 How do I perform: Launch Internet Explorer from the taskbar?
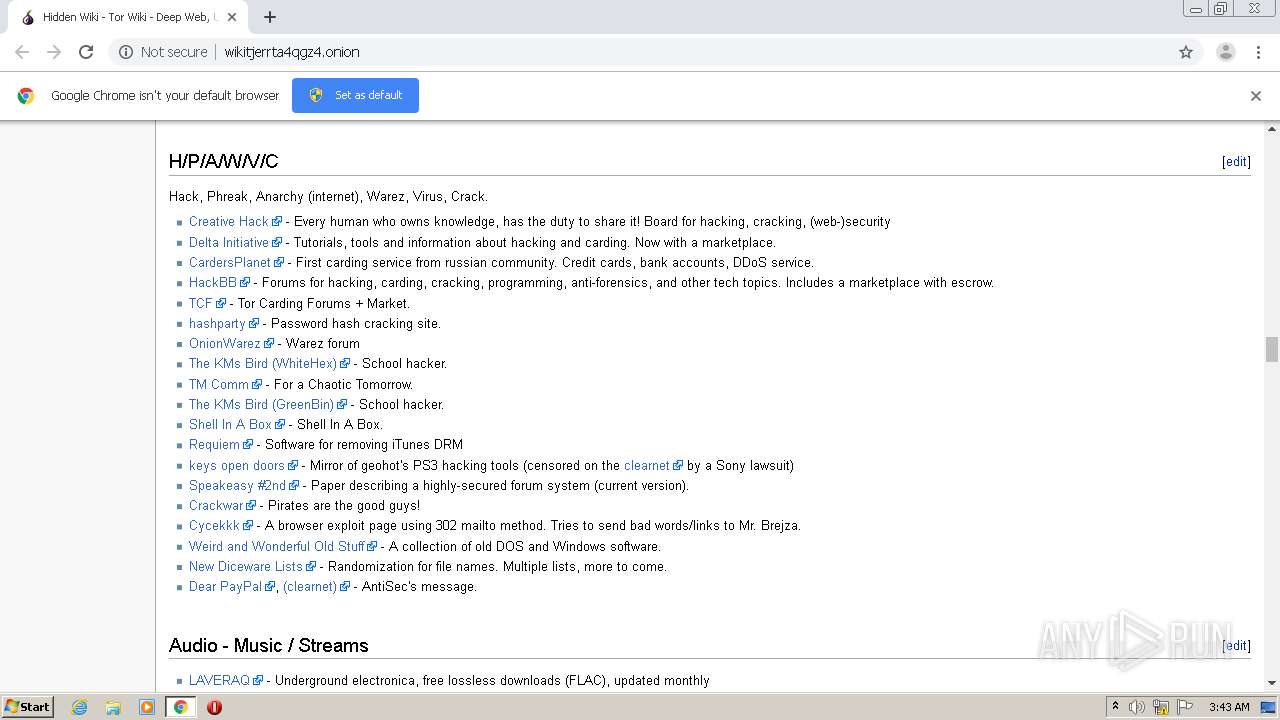tap(80, 707)
